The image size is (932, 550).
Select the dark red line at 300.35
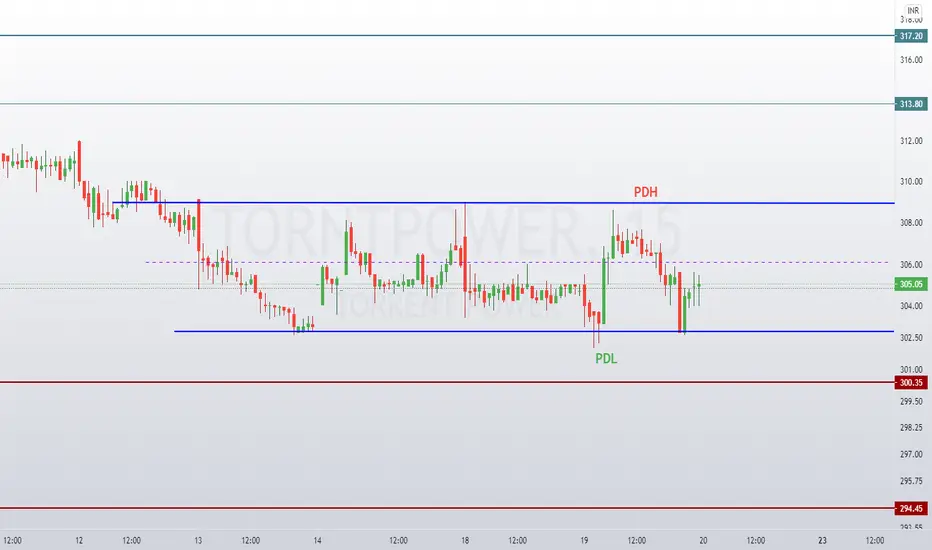pyautogui.click(x=447, y=382)
